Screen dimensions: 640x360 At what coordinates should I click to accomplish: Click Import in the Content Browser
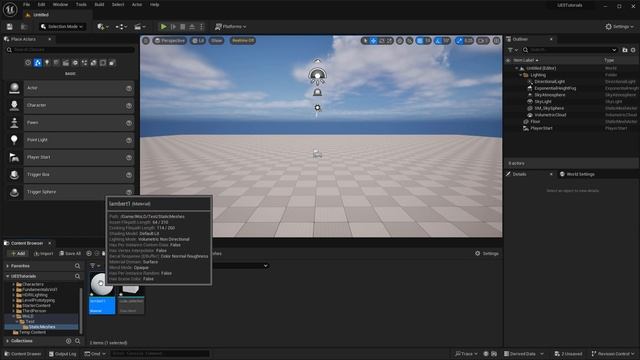click(43, 253)
